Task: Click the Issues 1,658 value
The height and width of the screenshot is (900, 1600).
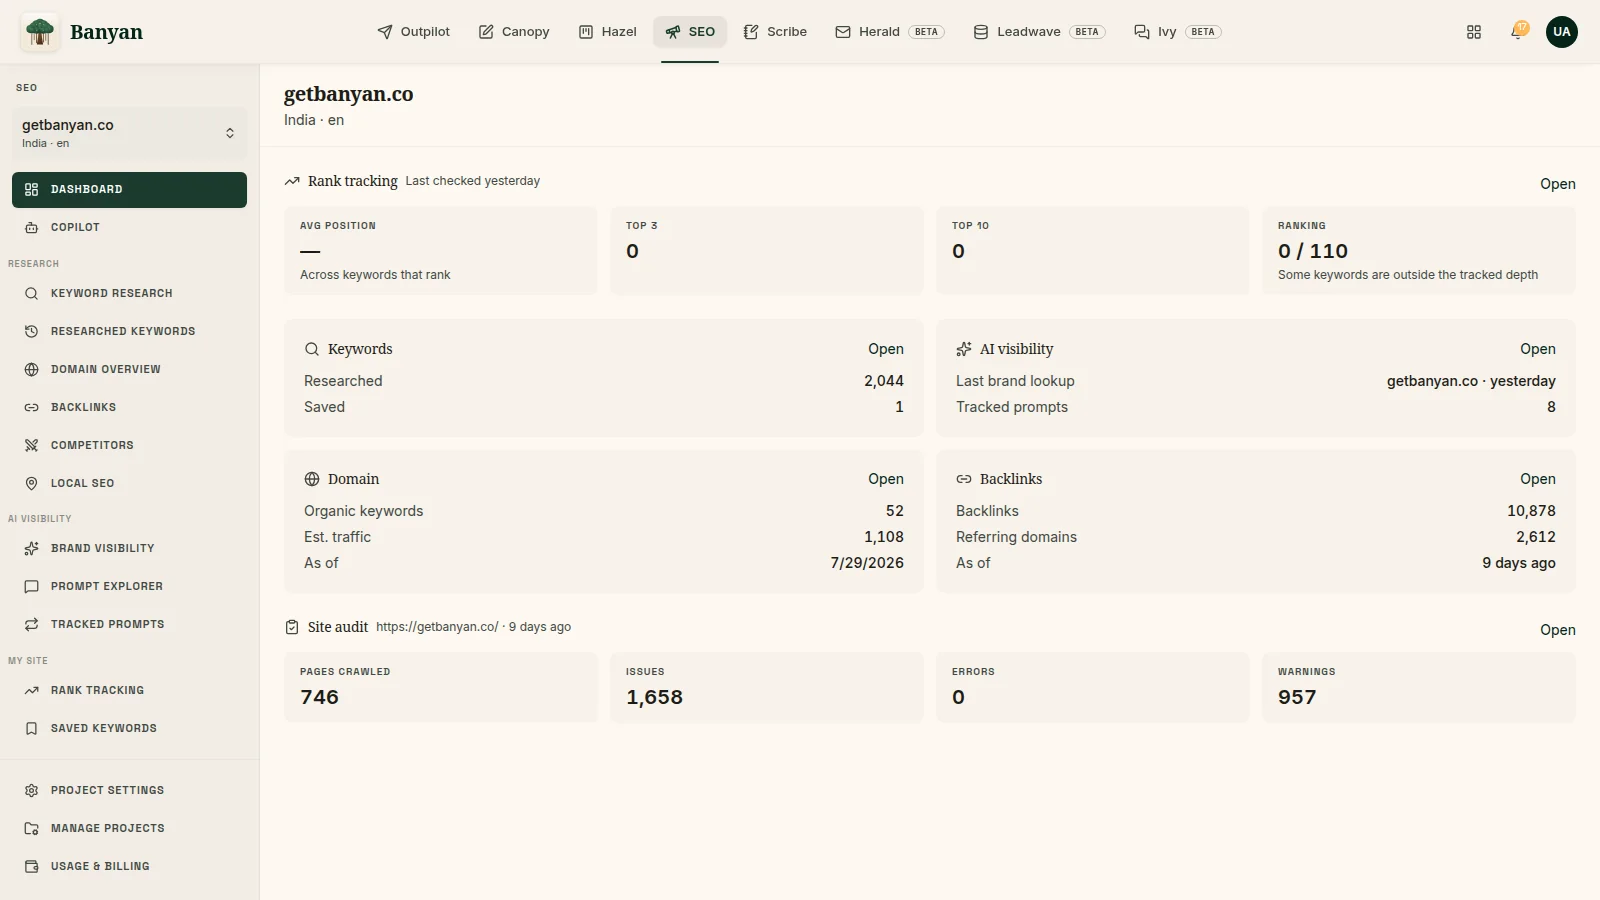Action: coord(654,697)
